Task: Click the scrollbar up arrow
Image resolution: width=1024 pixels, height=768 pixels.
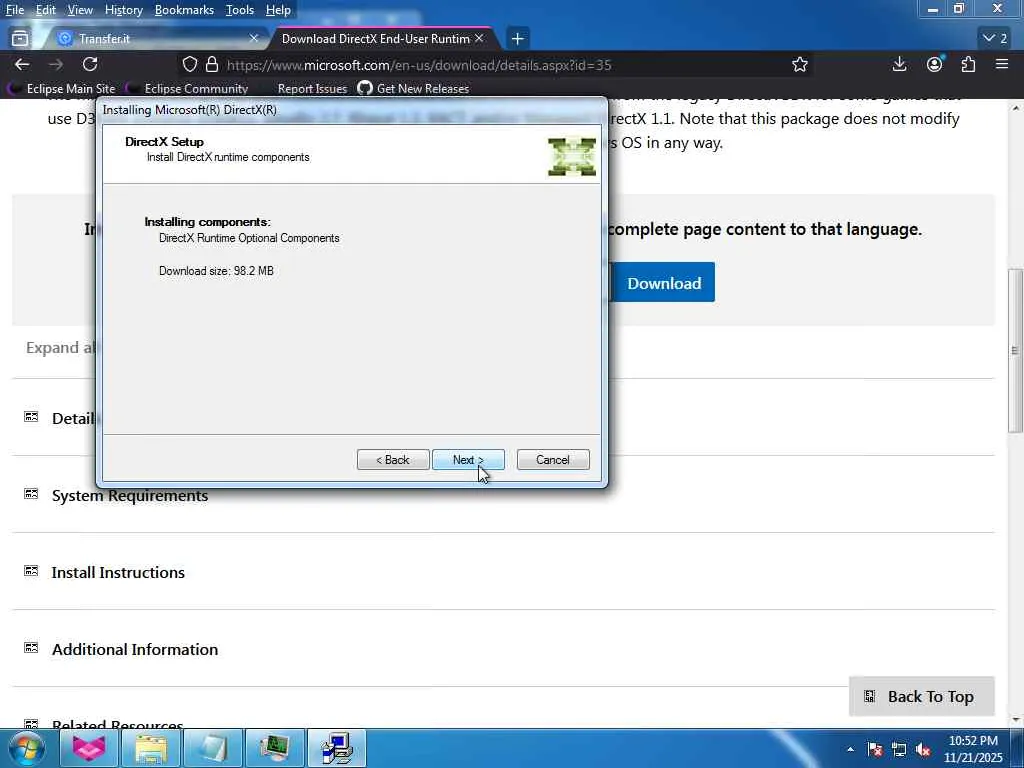Action: [1015, 108]
